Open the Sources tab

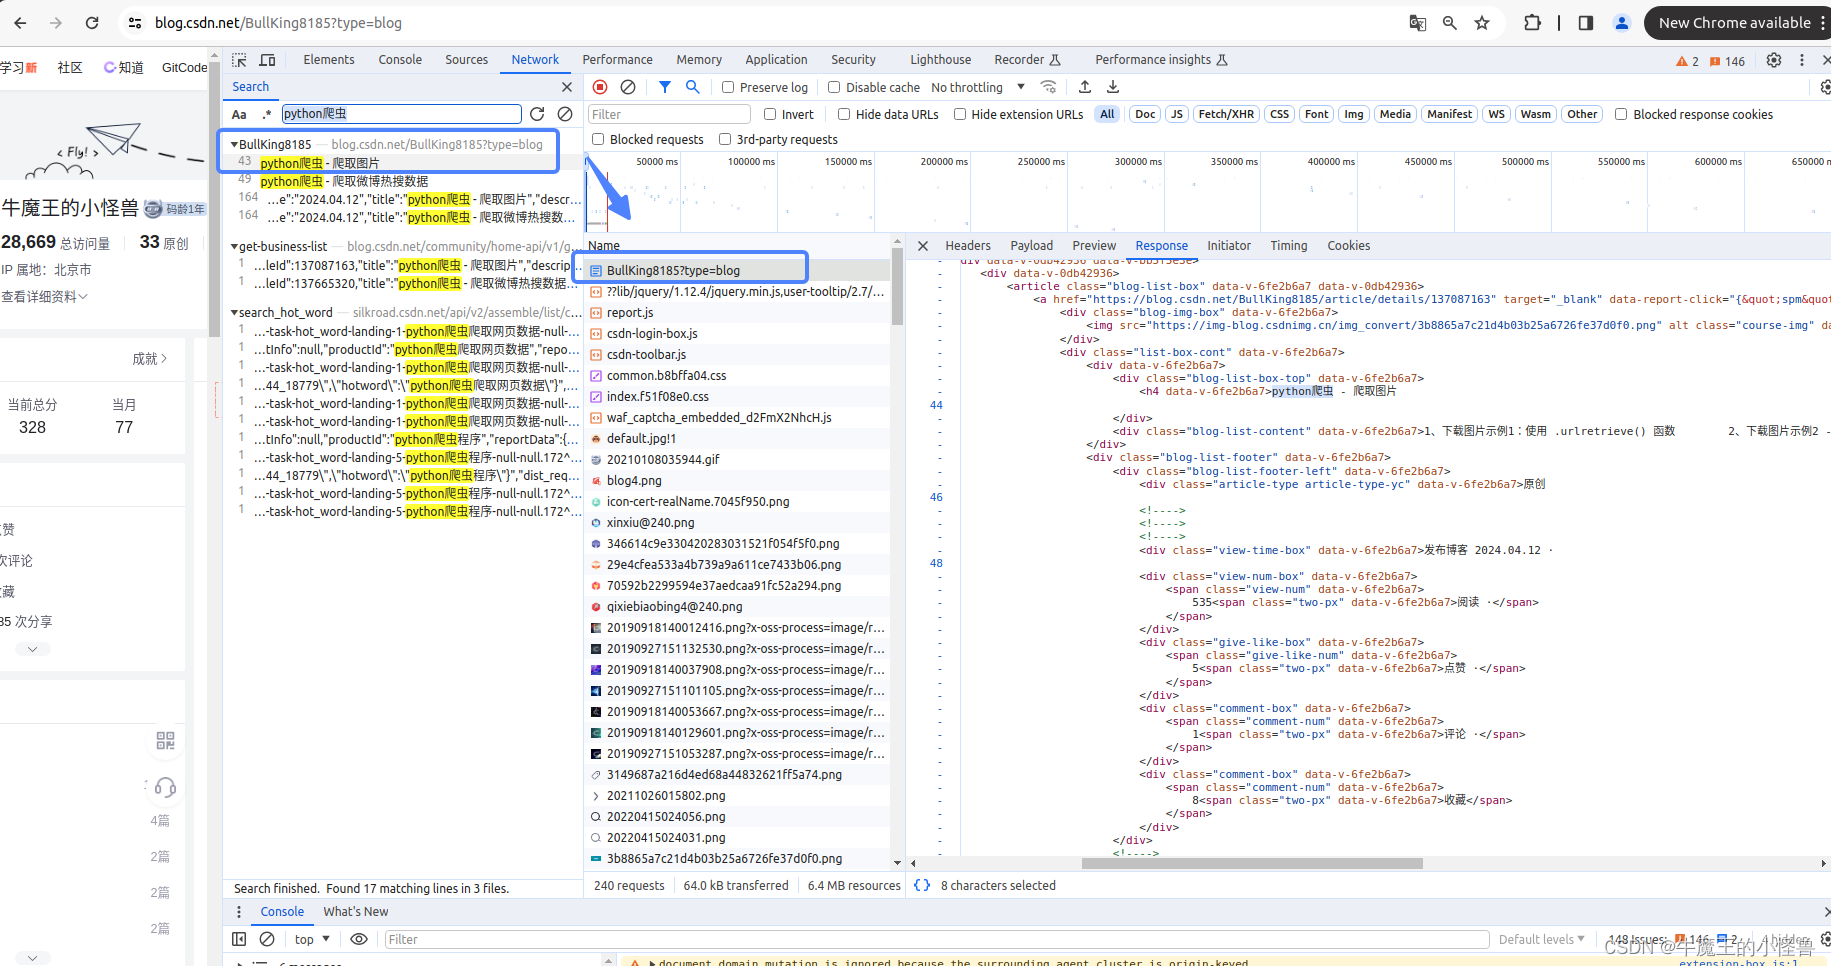point(466,60)
